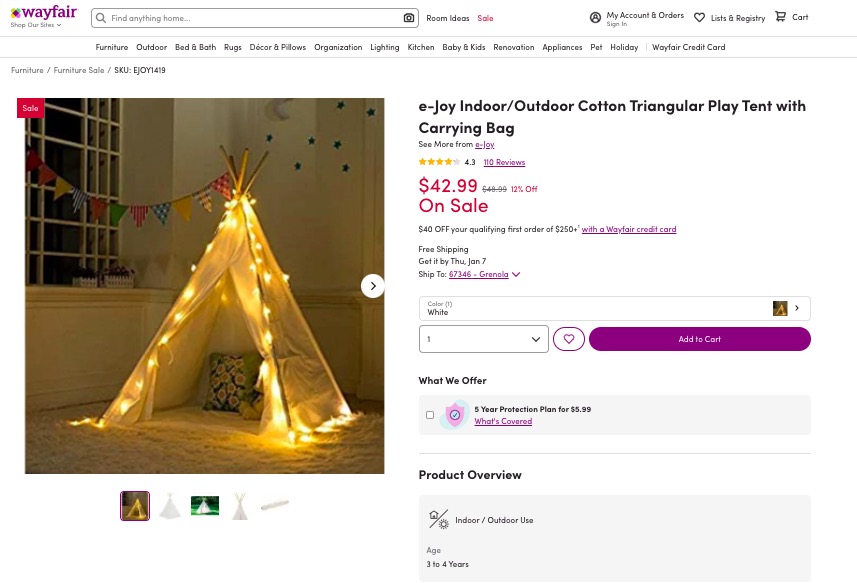Open the Color White selector

click(x=614, y=308)
